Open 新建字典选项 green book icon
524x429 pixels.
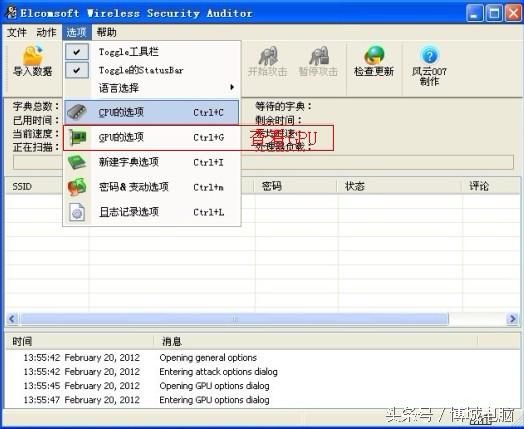point(77,162)
